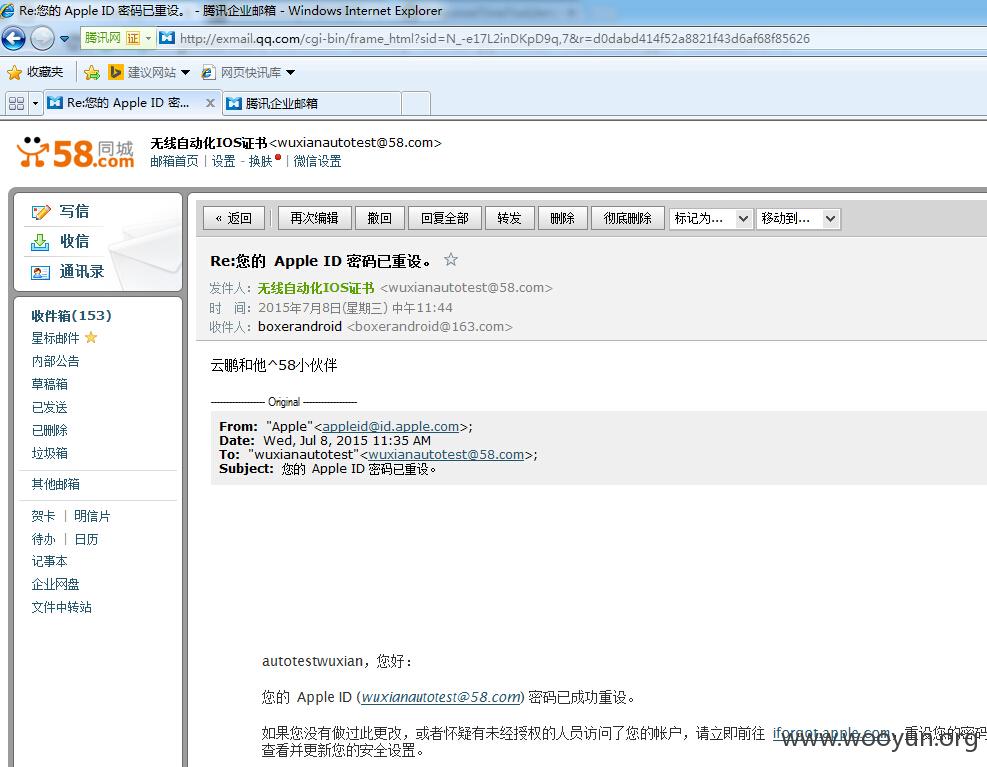Click 明信片 postcard link
This screenshot has height=767, width=987.
coord(92,516)
